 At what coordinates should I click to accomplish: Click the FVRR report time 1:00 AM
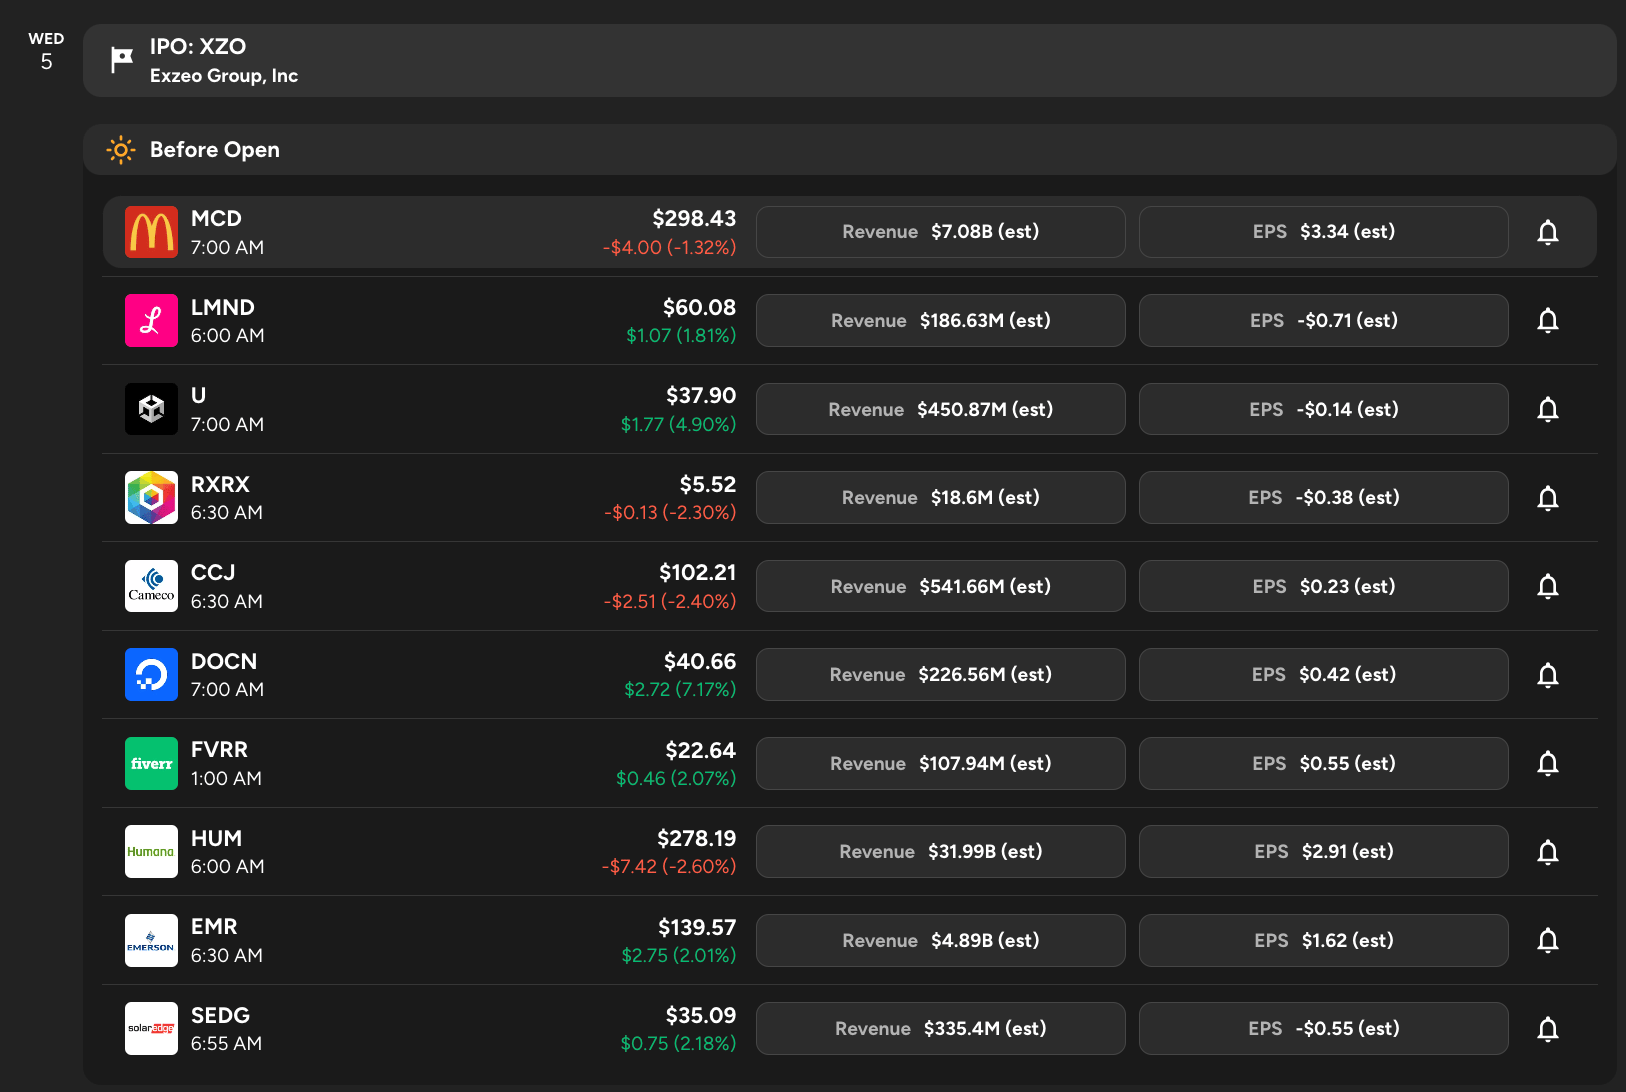pos(226,778)
